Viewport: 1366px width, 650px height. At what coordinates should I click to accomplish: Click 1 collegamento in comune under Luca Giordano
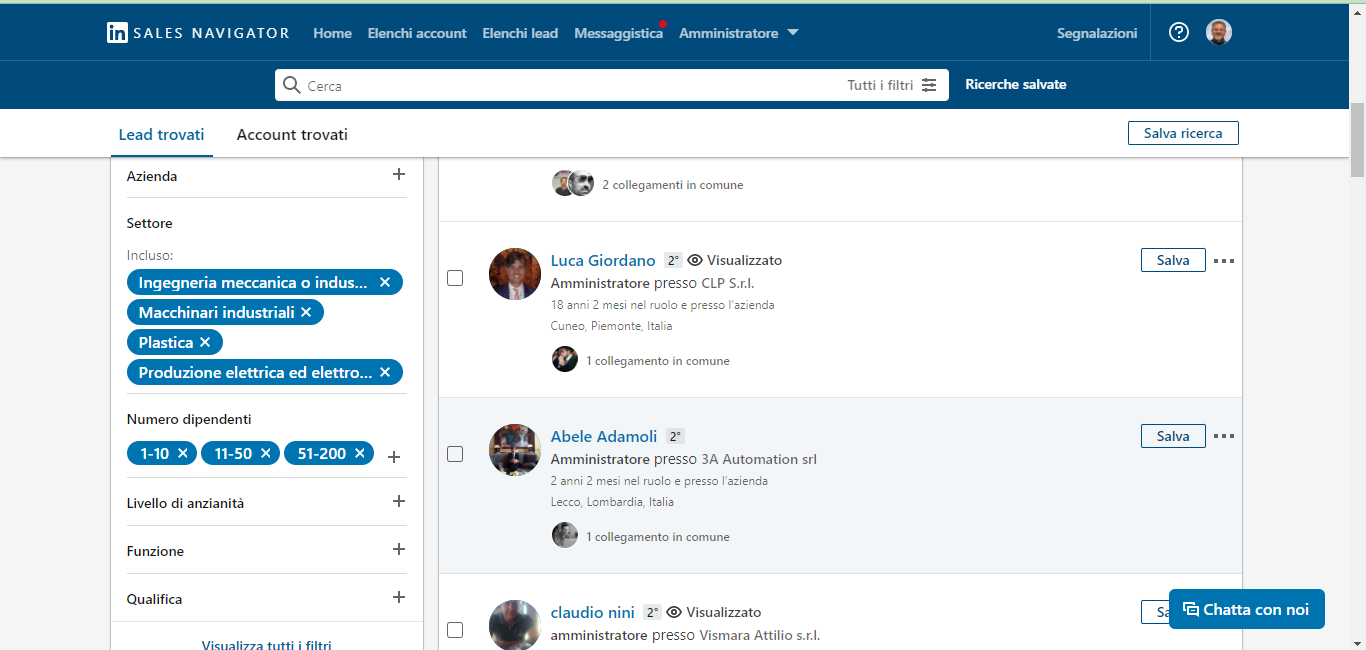658,361
